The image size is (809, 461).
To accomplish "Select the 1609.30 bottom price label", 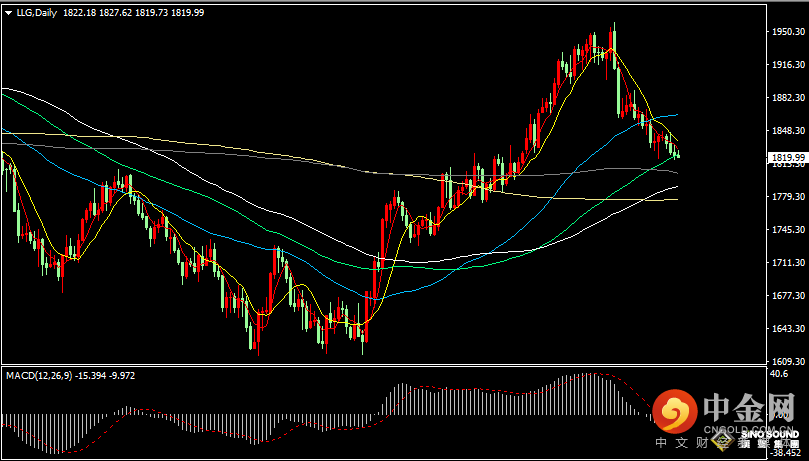I will (789, 361).
